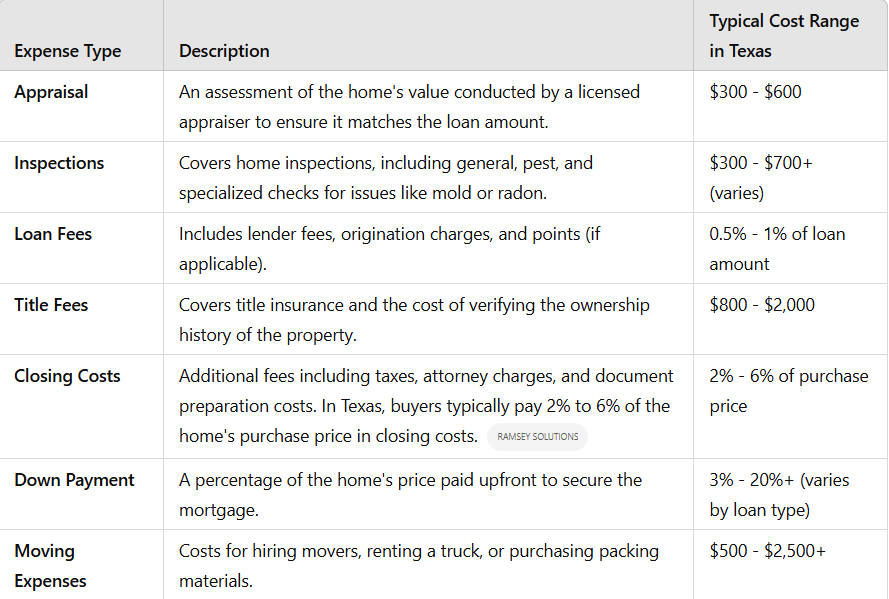
Task: Select the Expense Type column header
Action: [x=67, y=51]
